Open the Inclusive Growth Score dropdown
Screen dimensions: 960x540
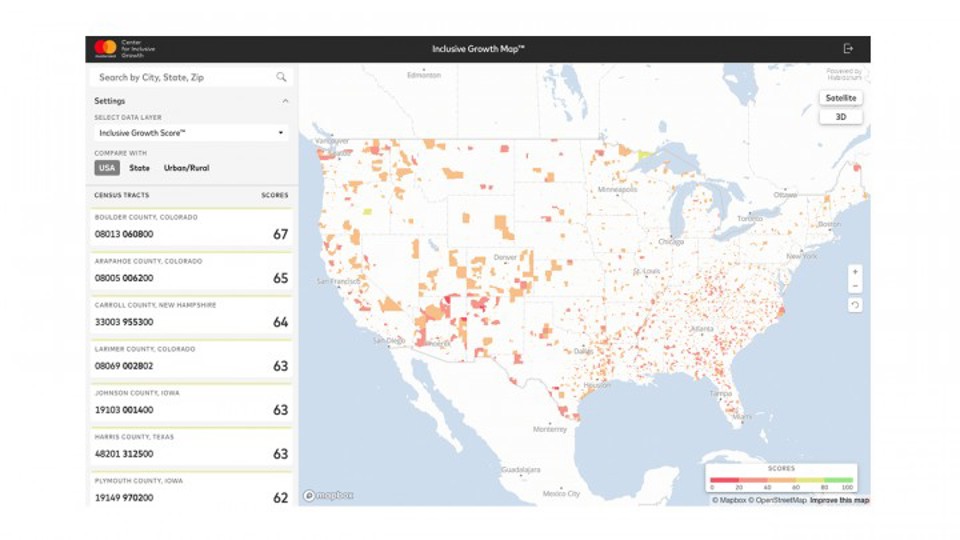click(x=190, y=132)
